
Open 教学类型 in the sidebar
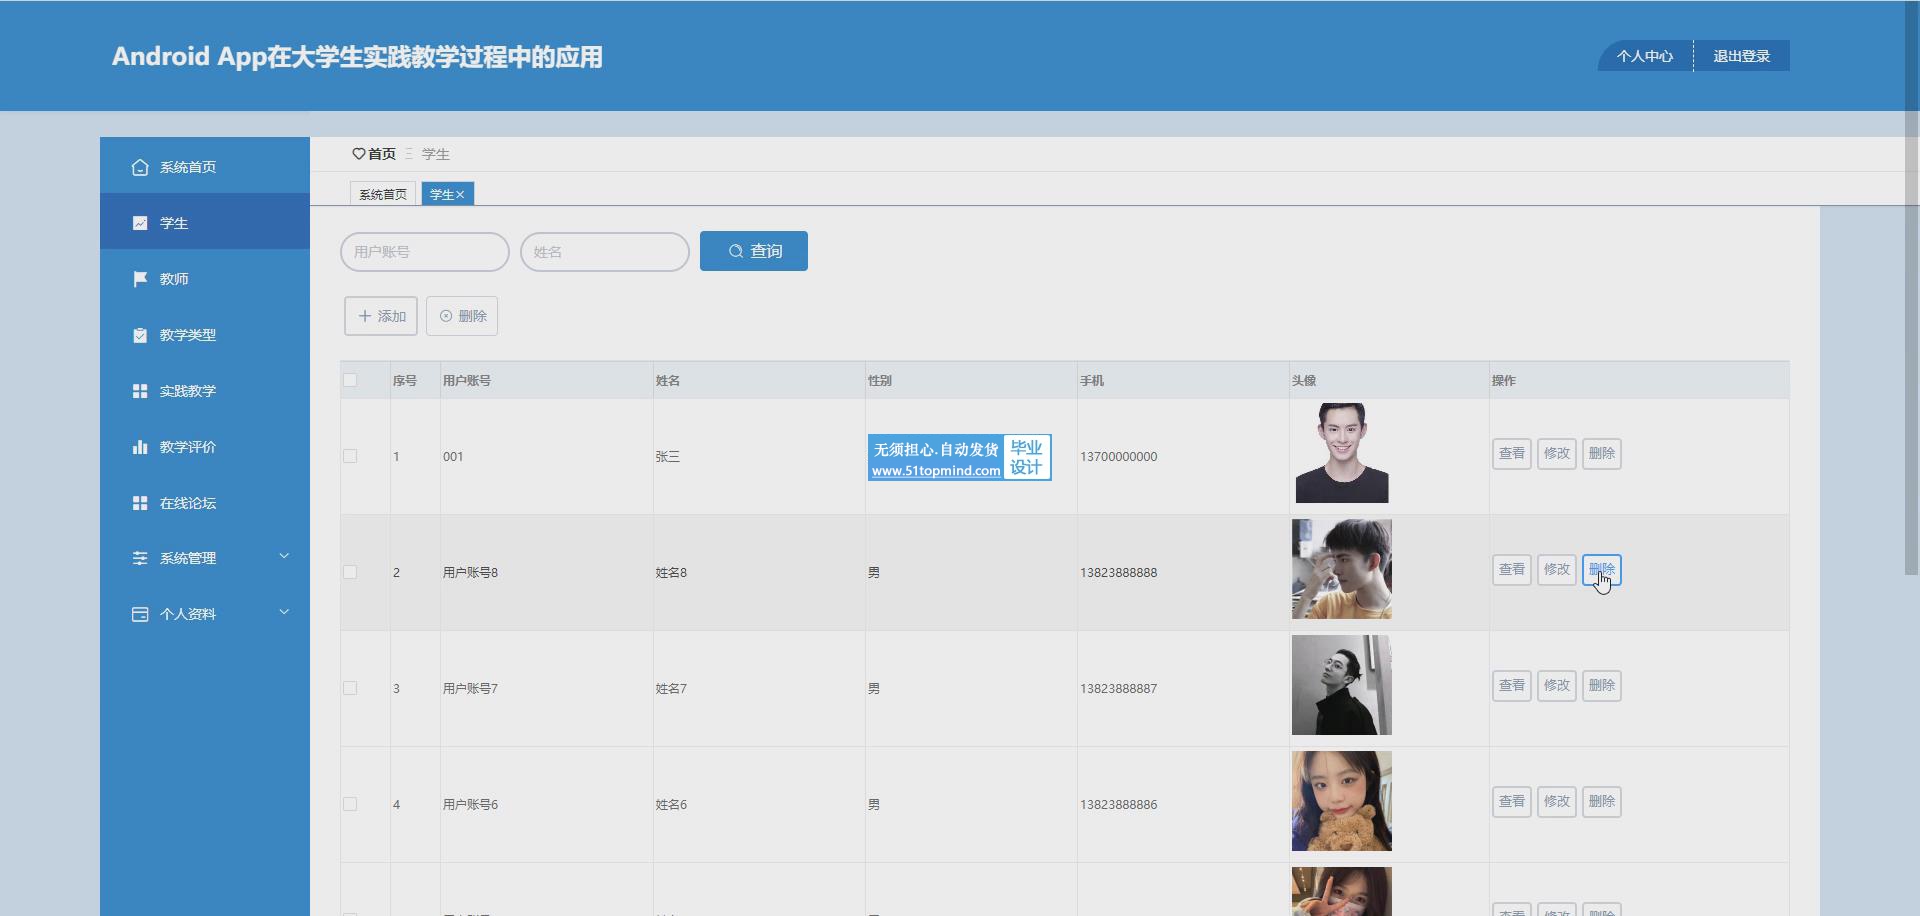(205, 335)
